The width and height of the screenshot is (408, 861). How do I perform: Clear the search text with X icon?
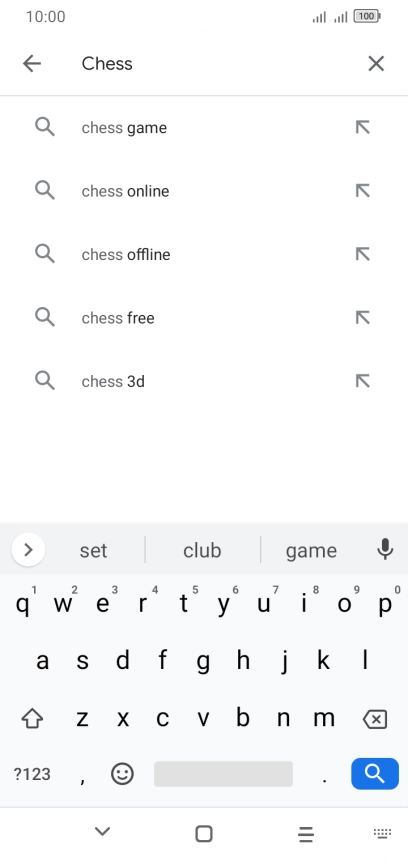[376, 64]
